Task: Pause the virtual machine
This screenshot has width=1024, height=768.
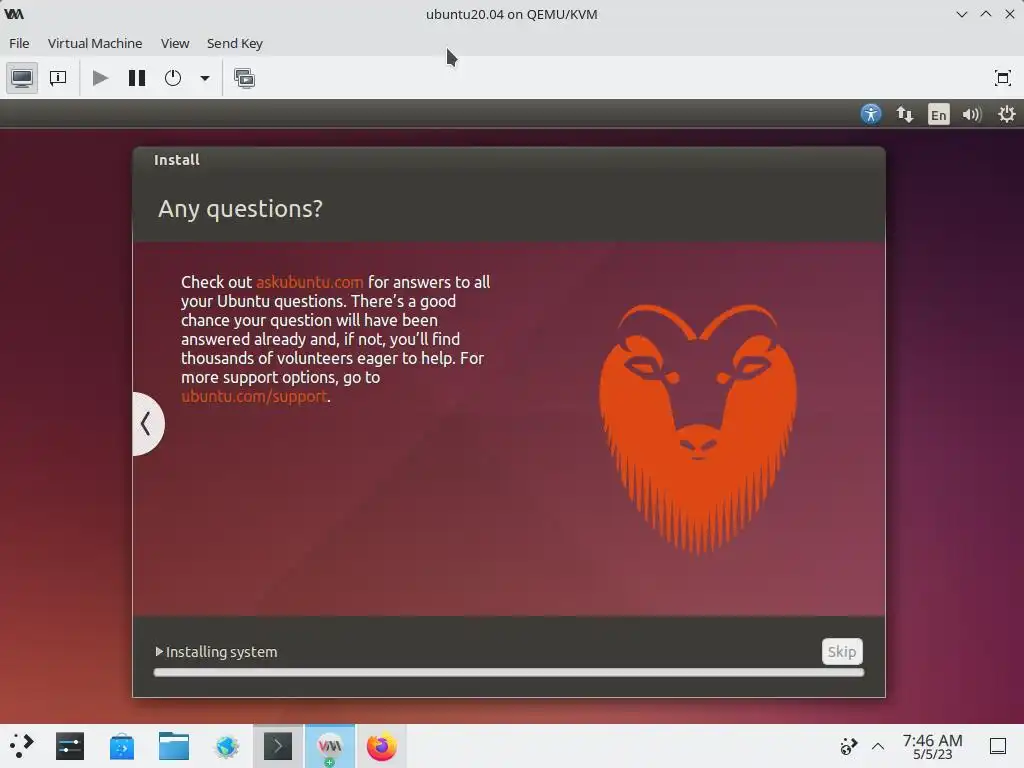Action: (x=136, y=78)
